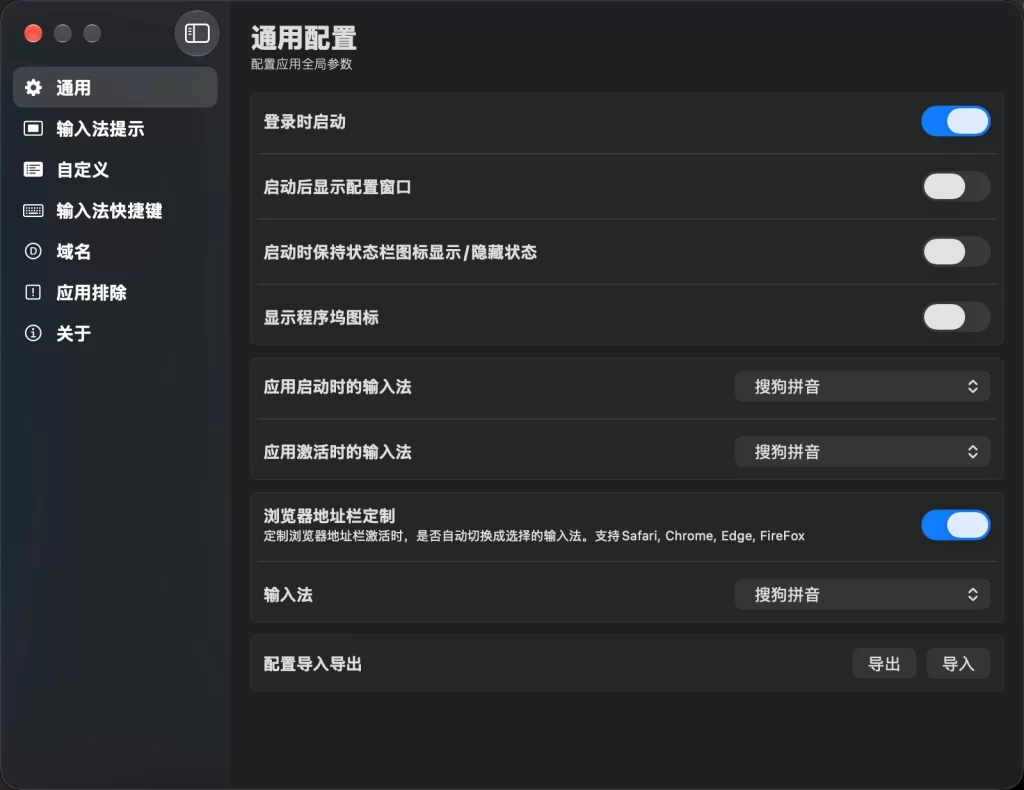Disable the 登录时启动 switch
The width and height of the screenshot is (1024, 790).
(955, 121)
